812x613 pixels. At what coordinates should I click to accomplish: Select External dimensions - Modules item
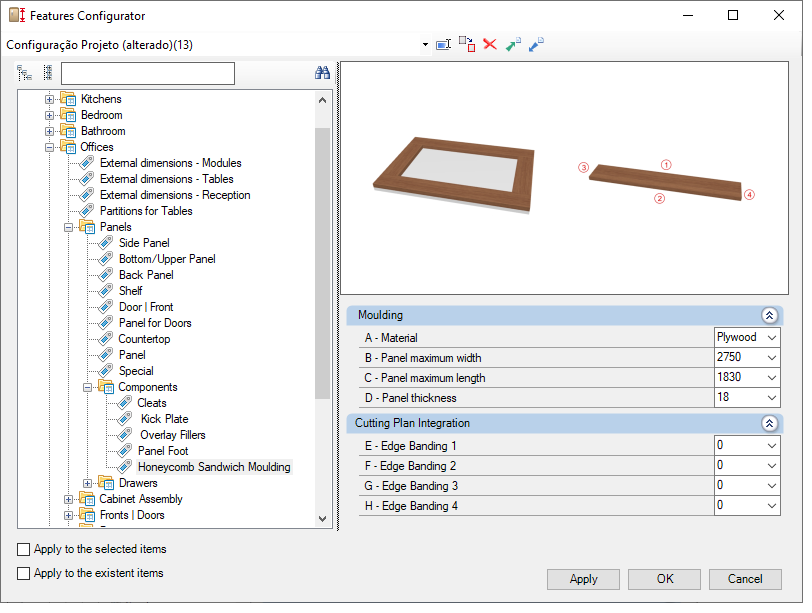coord(170,163)
